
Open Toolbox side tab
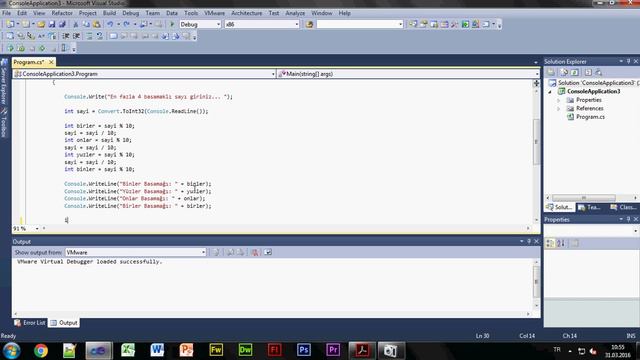[4, 123]
